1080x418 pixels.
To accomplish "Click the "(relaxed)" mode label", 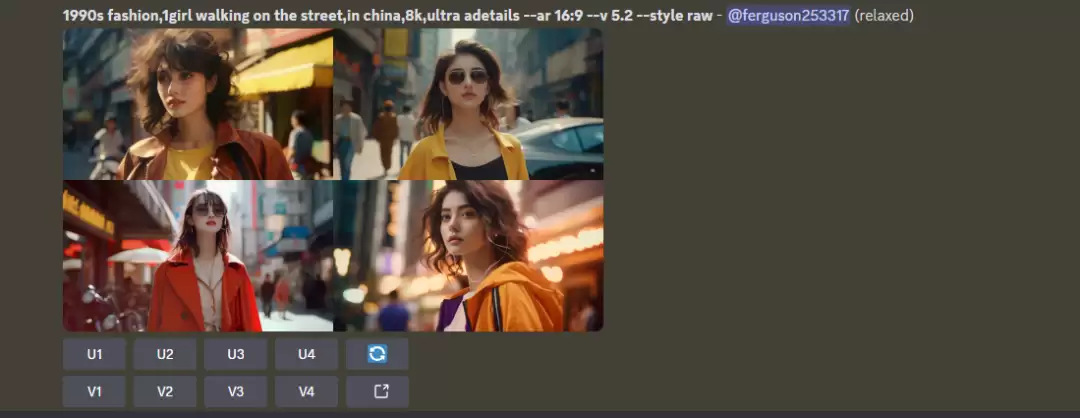I will click(x=884, y=16).
